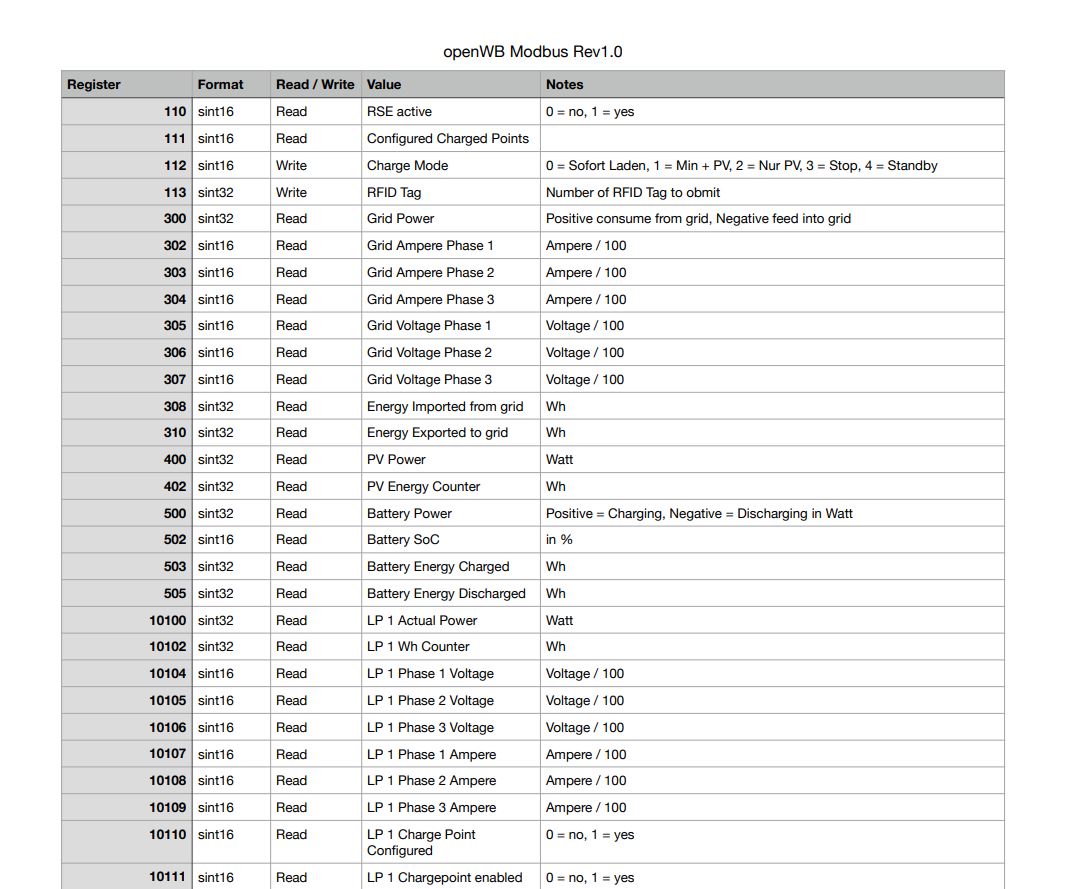Click the LP 1 Phase 2 Voltage cell
This screenshot has height=889, width=1092.
451,700
